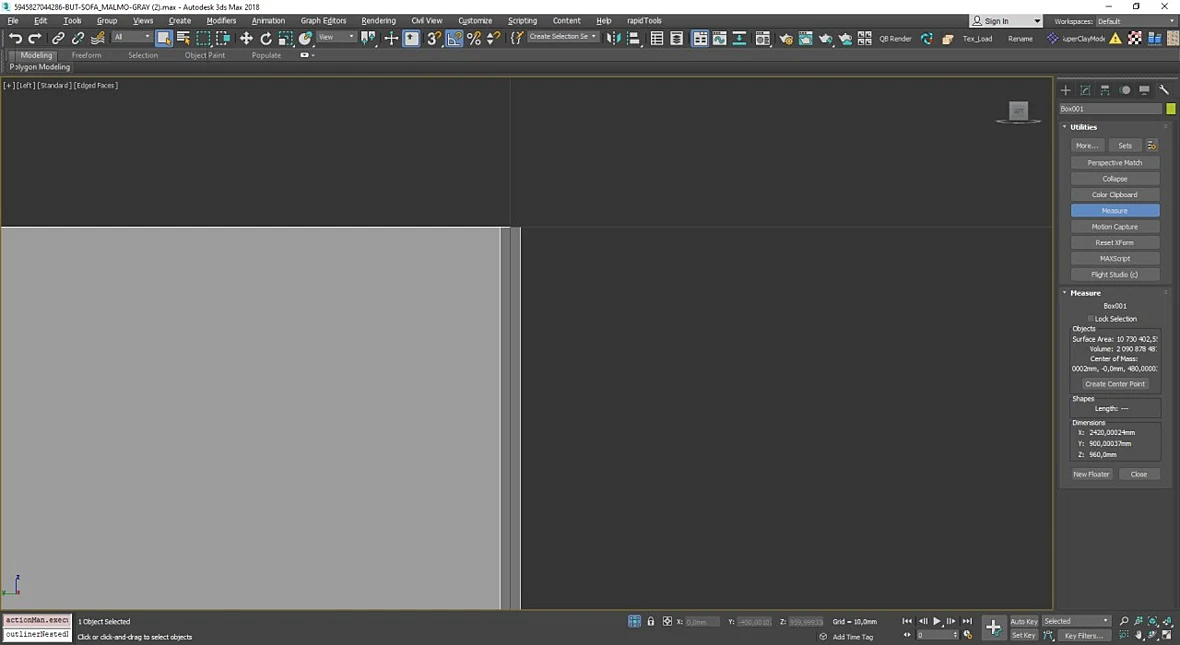
Task: Open the Modify panel tab icon
Action: click(1085, 90)
